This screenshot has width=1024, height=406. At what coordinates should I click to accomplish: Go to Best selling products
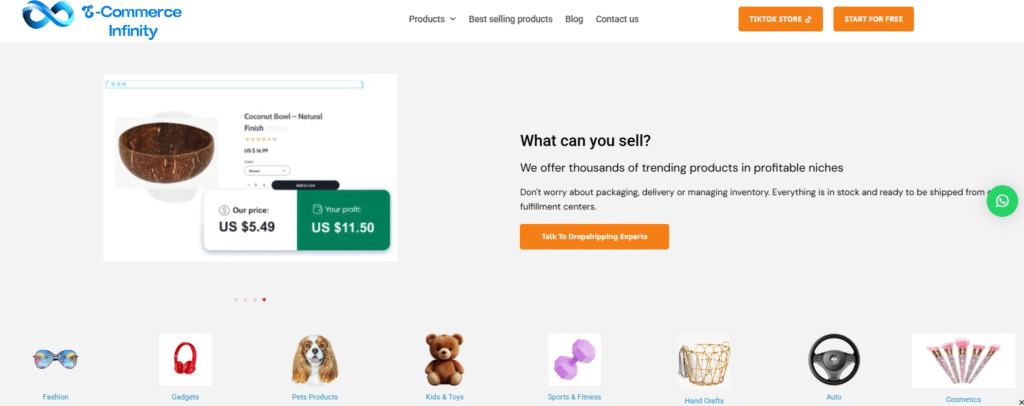[510, 19]
